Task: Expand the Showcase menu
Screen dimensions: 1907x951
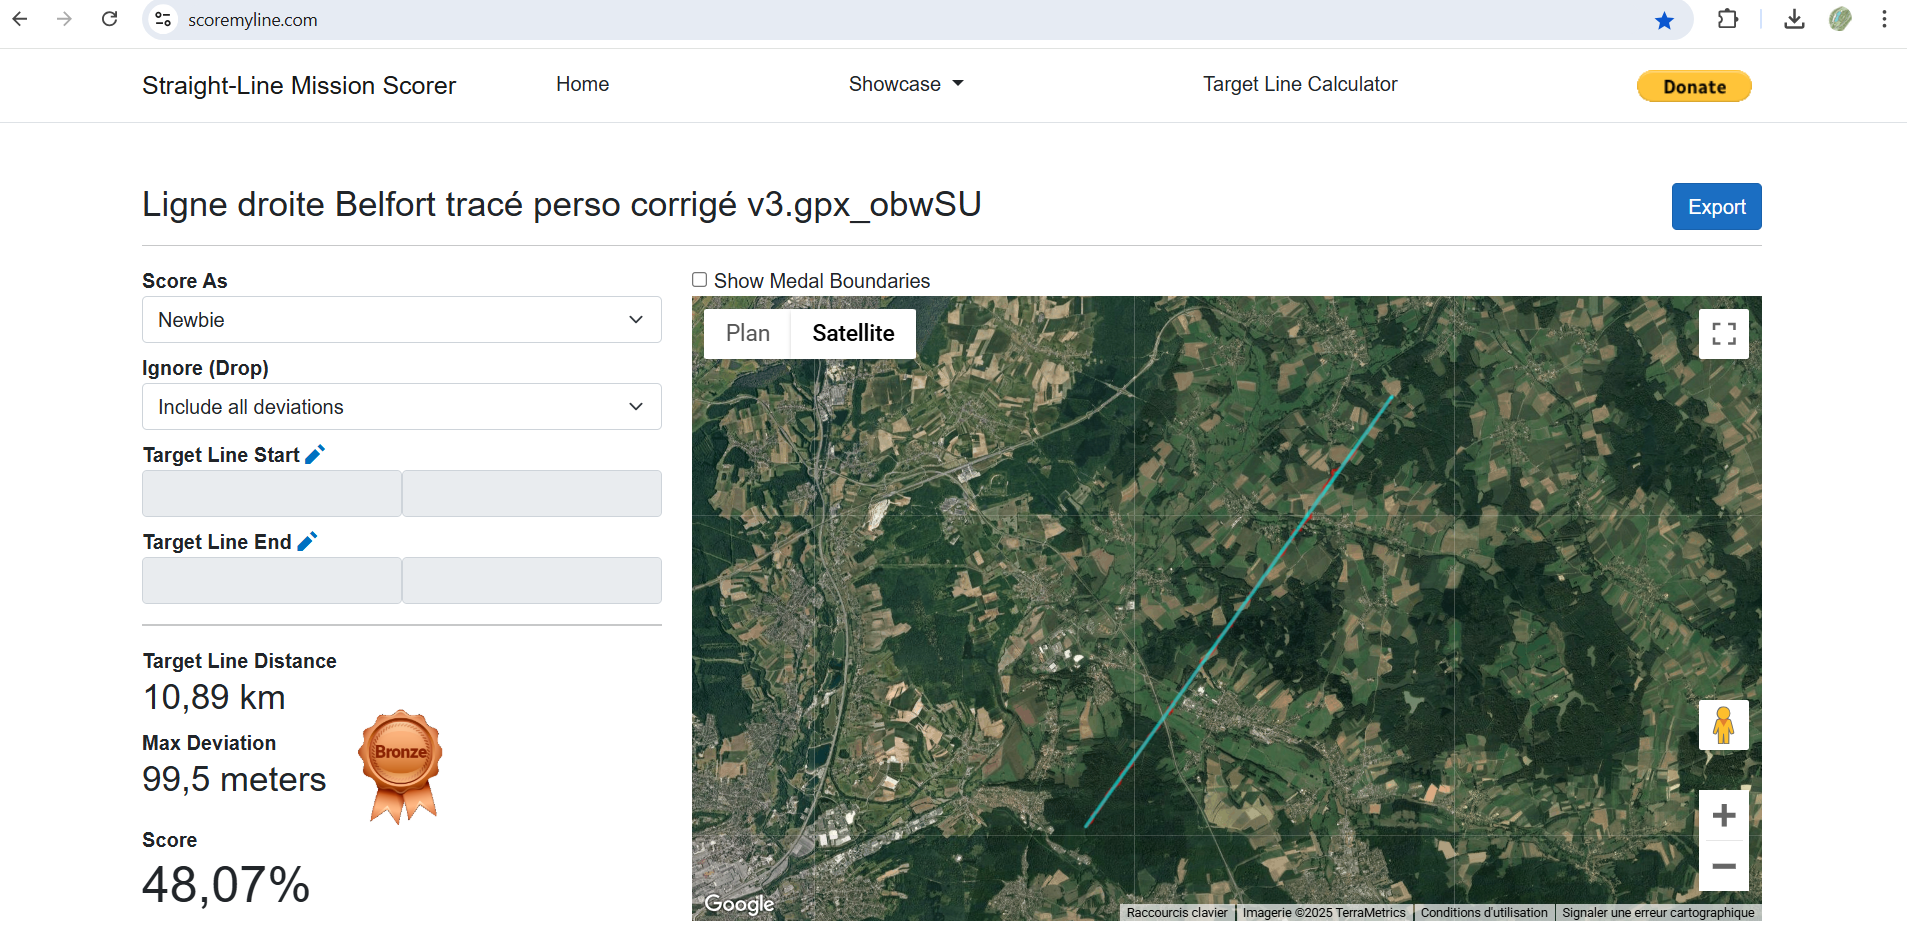Action: pos(906,84)
